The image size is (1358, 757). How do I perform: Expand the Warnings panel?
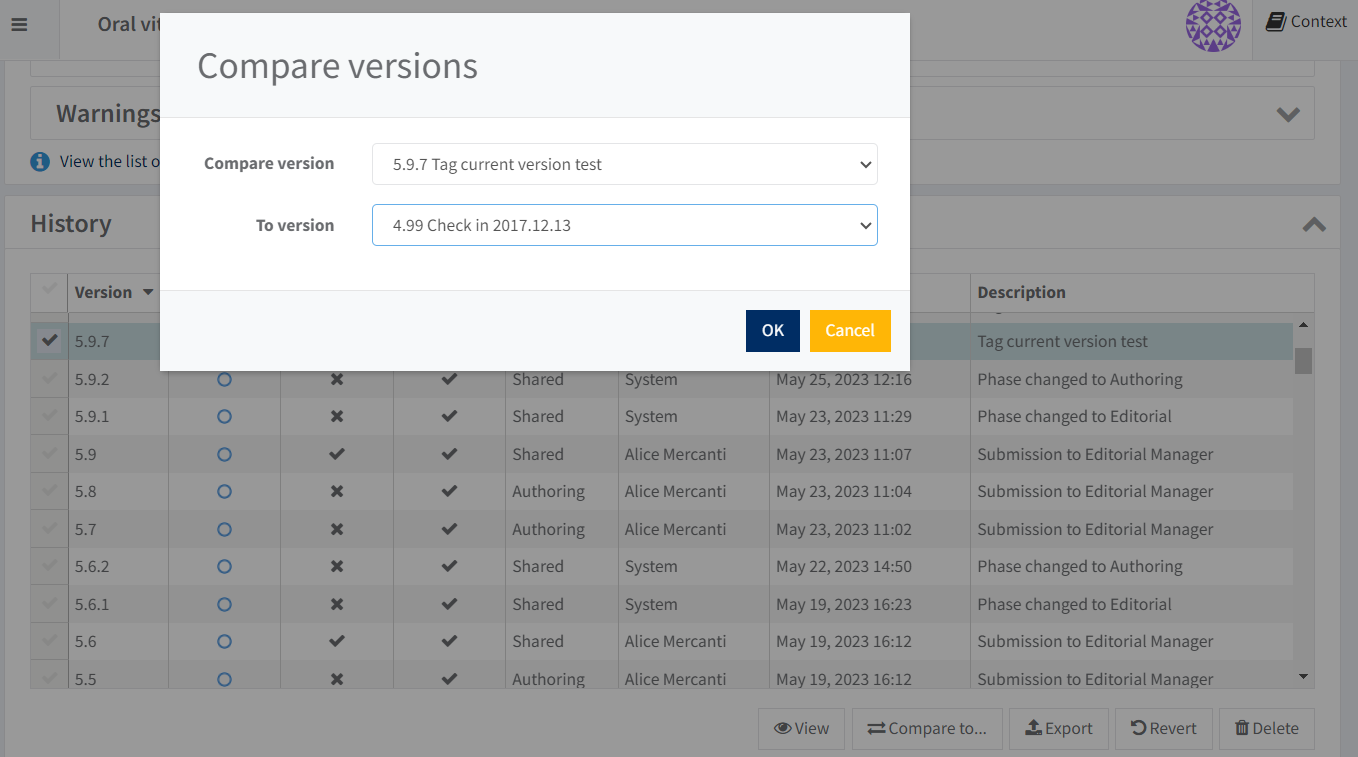[1288, 114]
